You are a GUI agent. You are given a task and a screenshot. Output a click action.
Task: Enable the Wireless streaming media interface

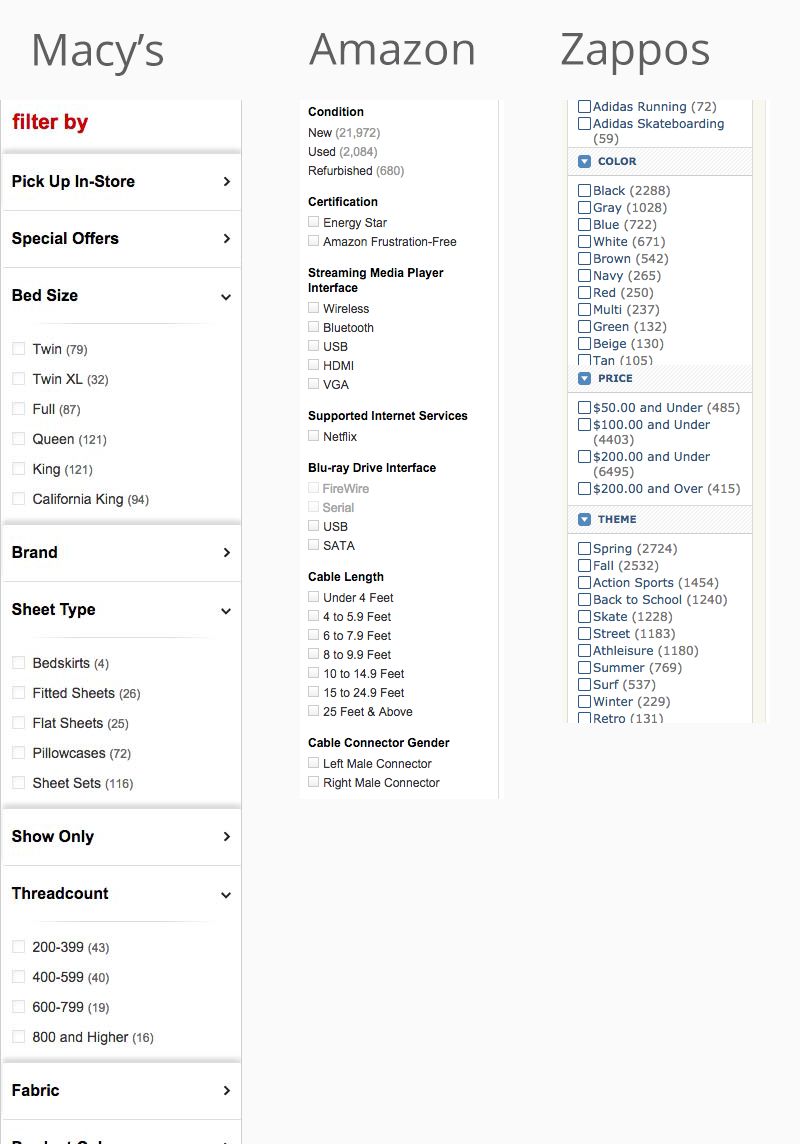coord(313,308)
